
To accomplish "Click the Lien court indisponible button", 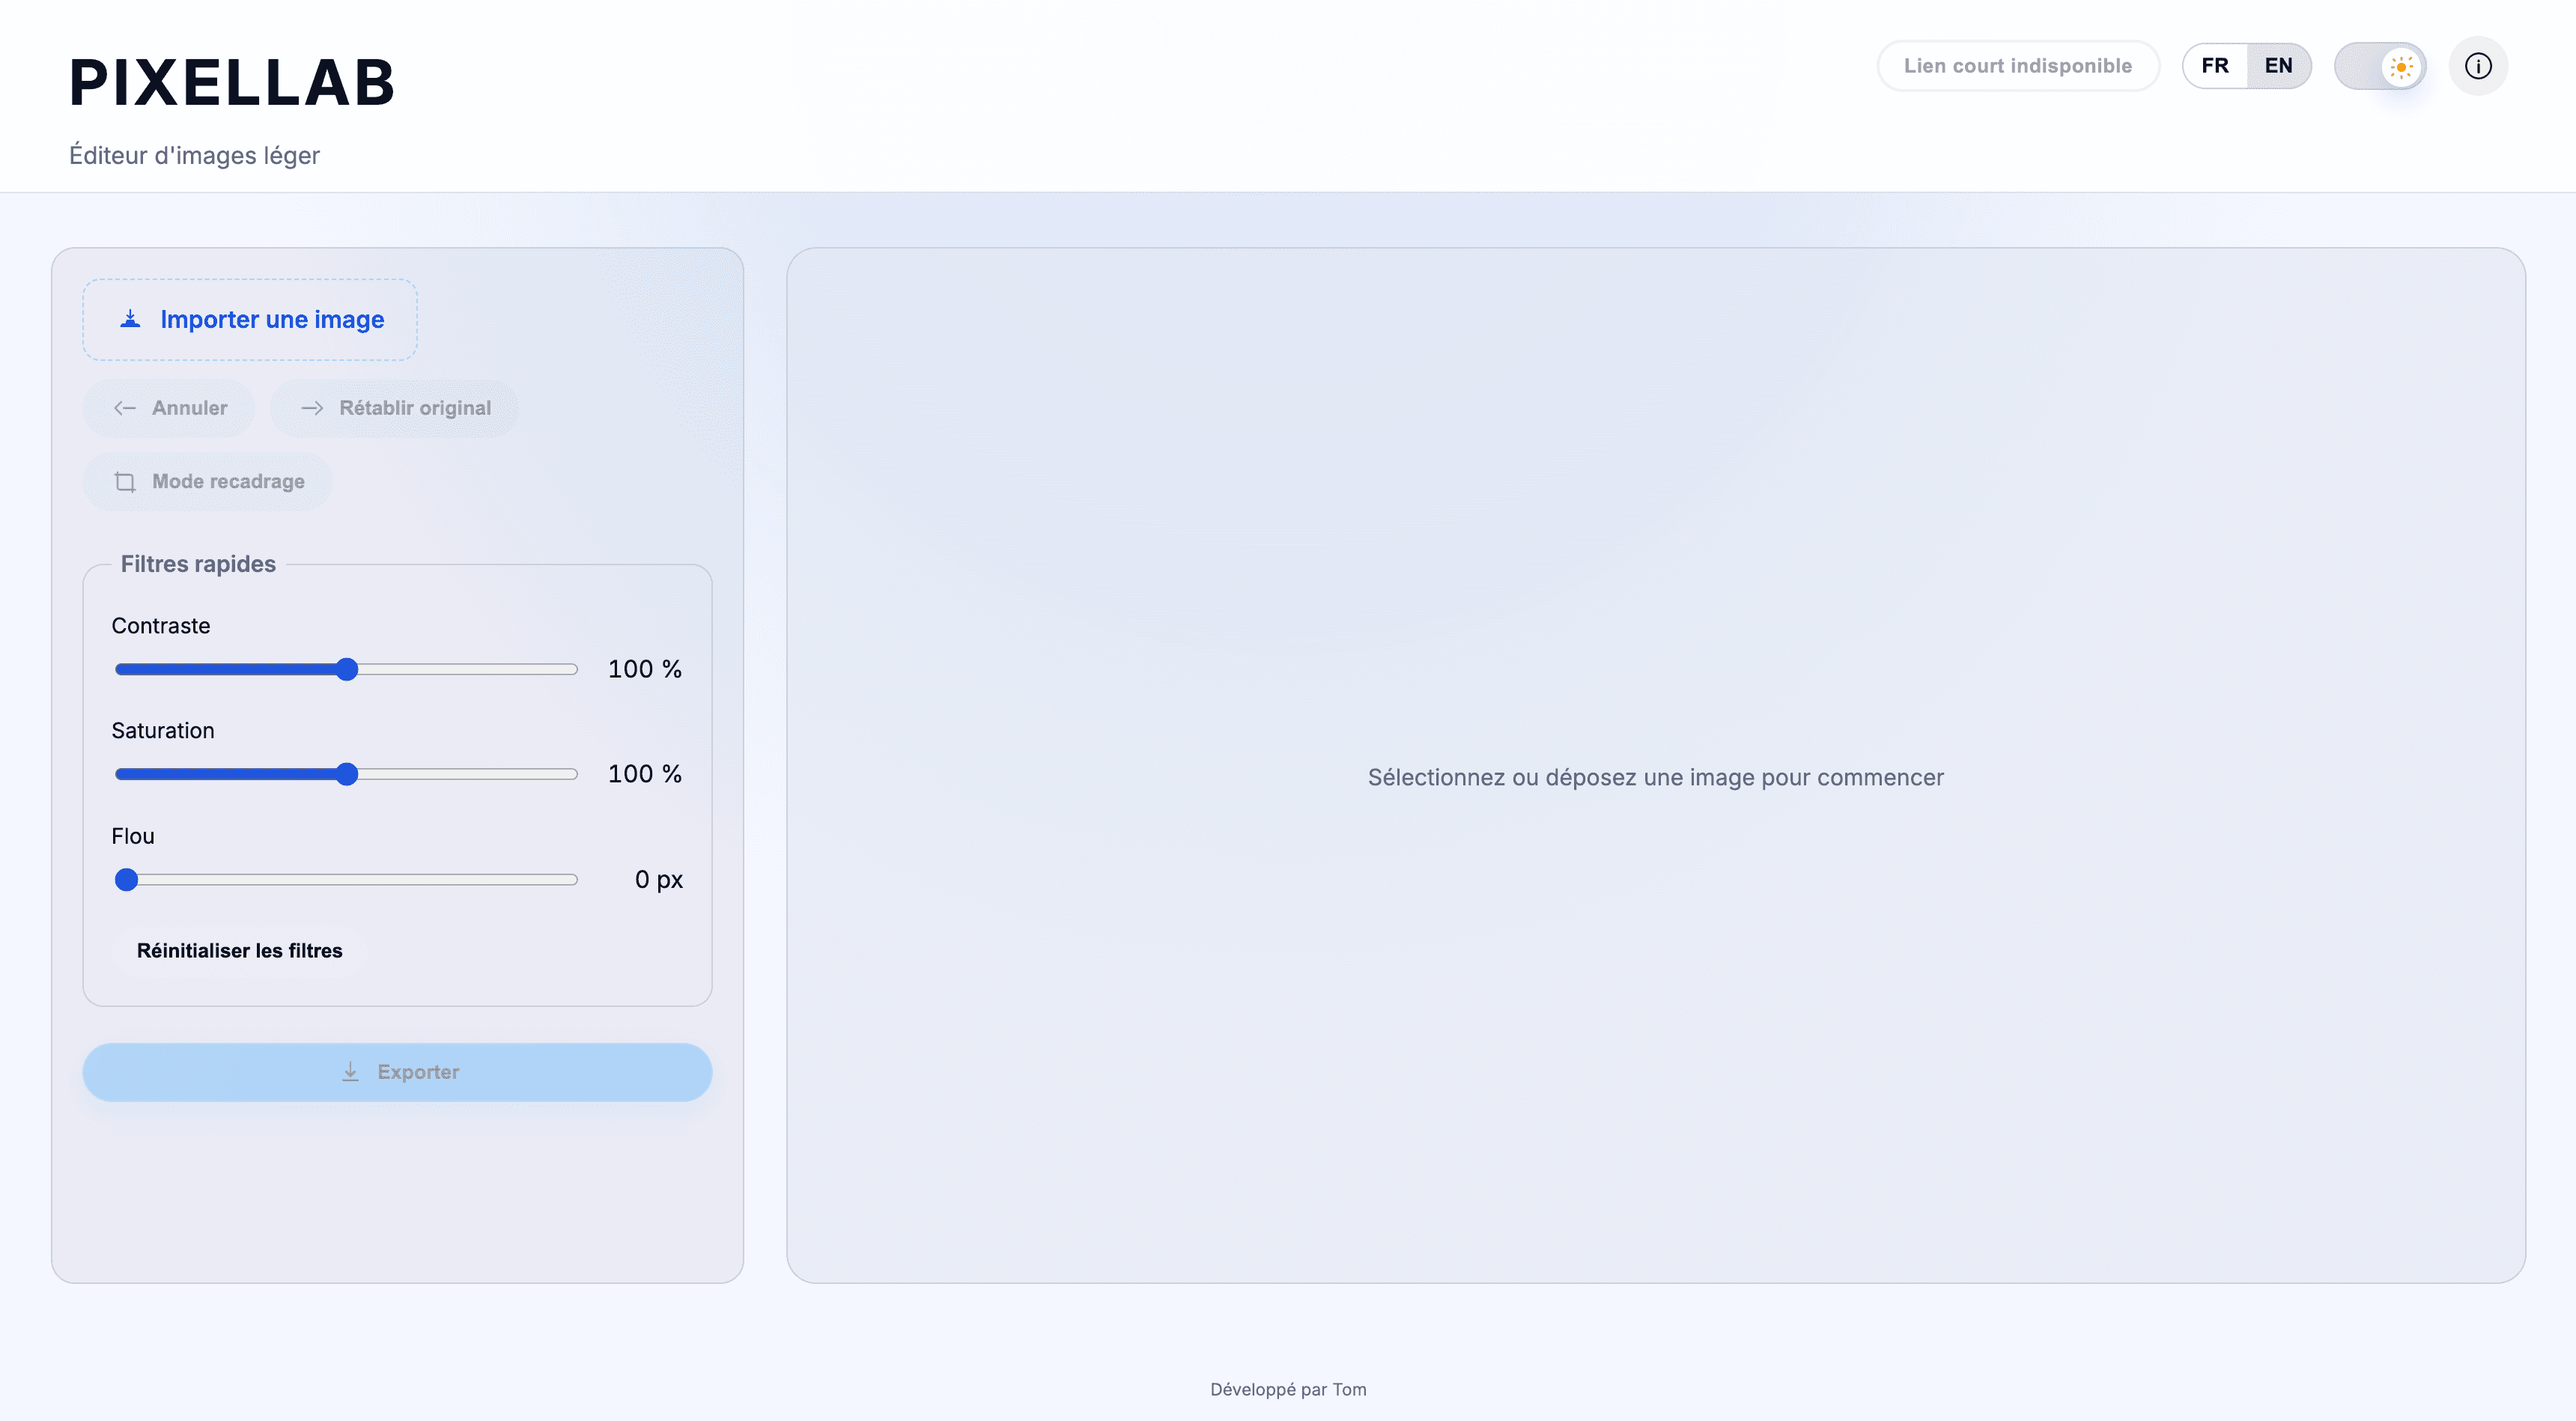I will (x=2018, y=66).
